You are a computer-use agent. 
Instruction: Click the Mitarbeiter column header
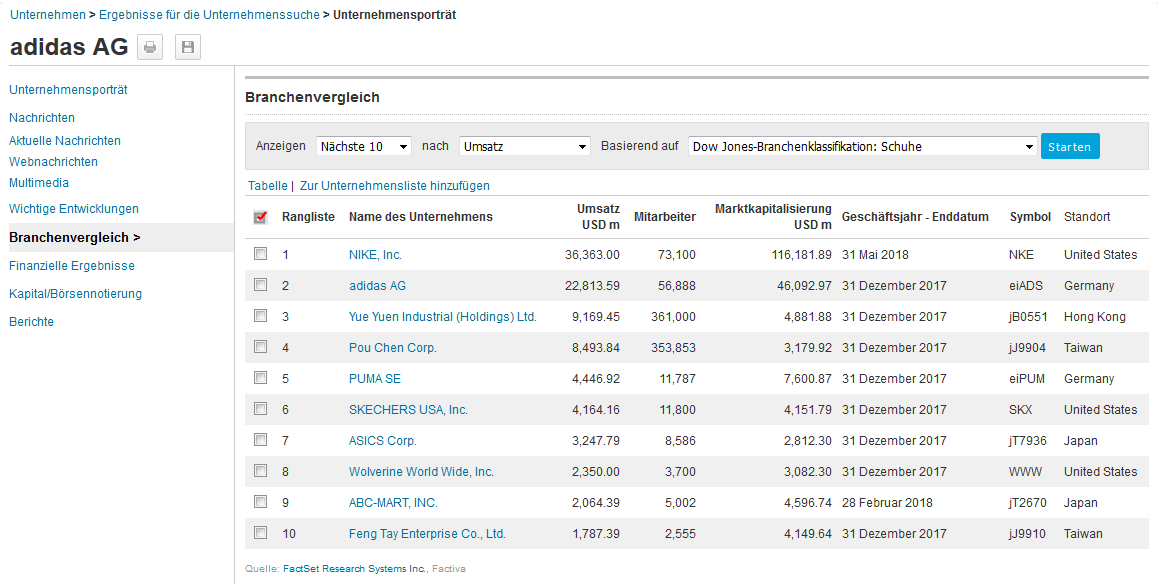tap(664, 217)
